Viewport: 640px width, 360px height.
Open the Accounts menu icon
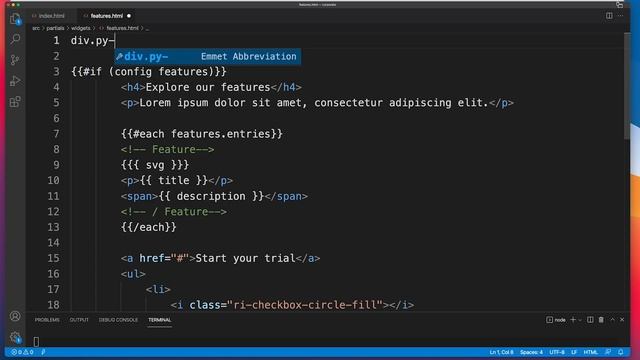pos(15,316)
